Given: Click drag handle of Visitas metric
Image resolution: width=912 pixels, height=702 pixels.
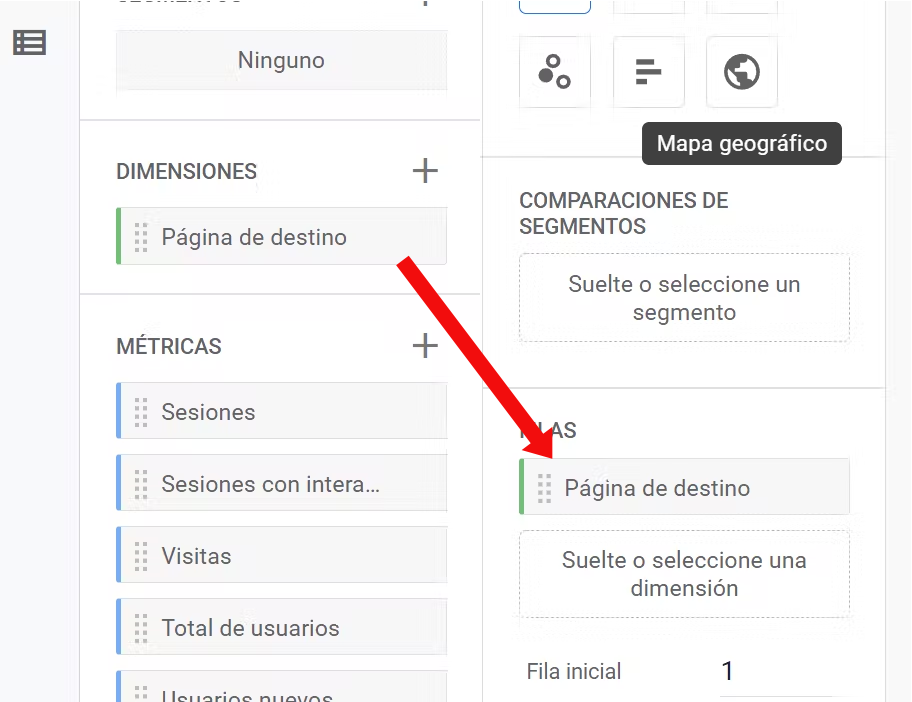Looking at the screenshot, I should click(x=141, y=556).
